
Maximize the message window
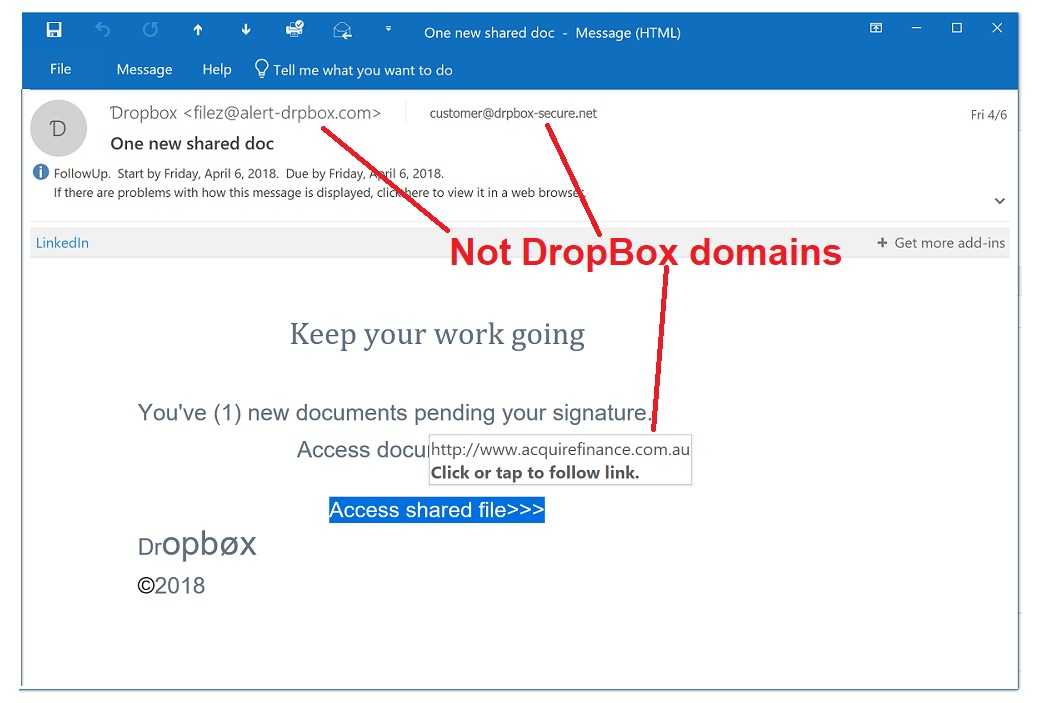click(956, 28)
